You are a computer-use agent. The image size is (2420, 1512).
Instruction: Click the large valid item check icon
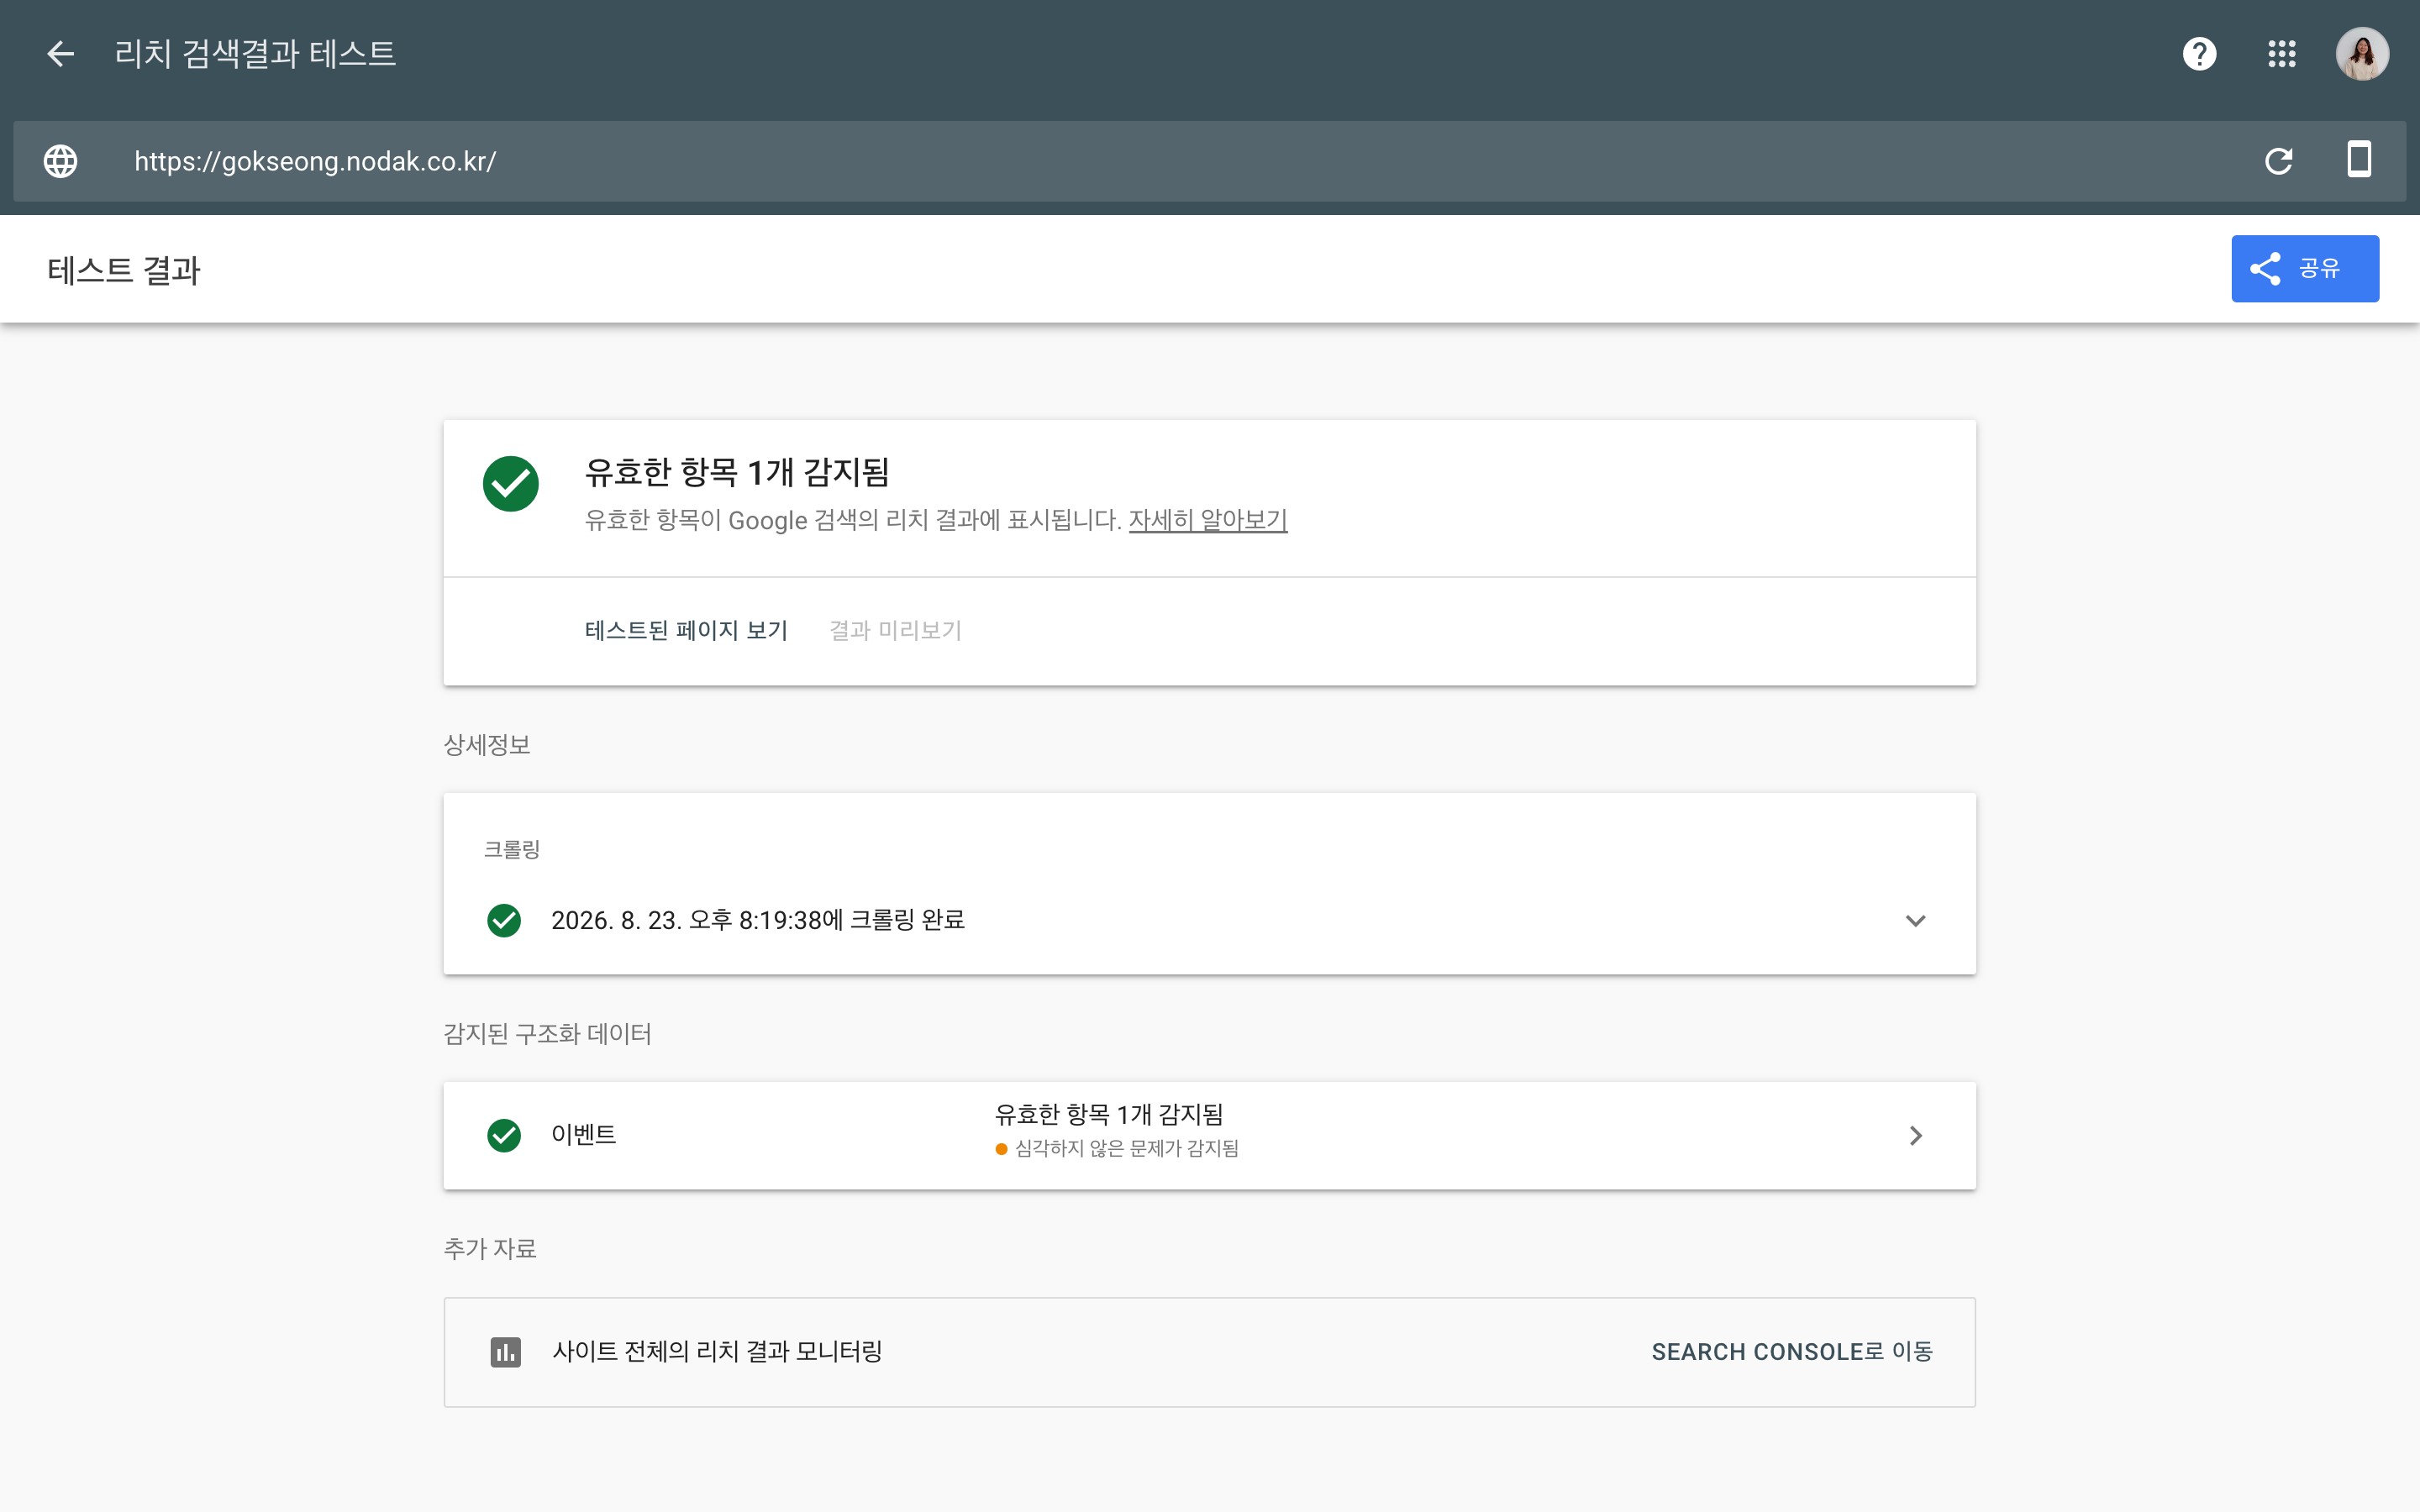click(511, 484)
